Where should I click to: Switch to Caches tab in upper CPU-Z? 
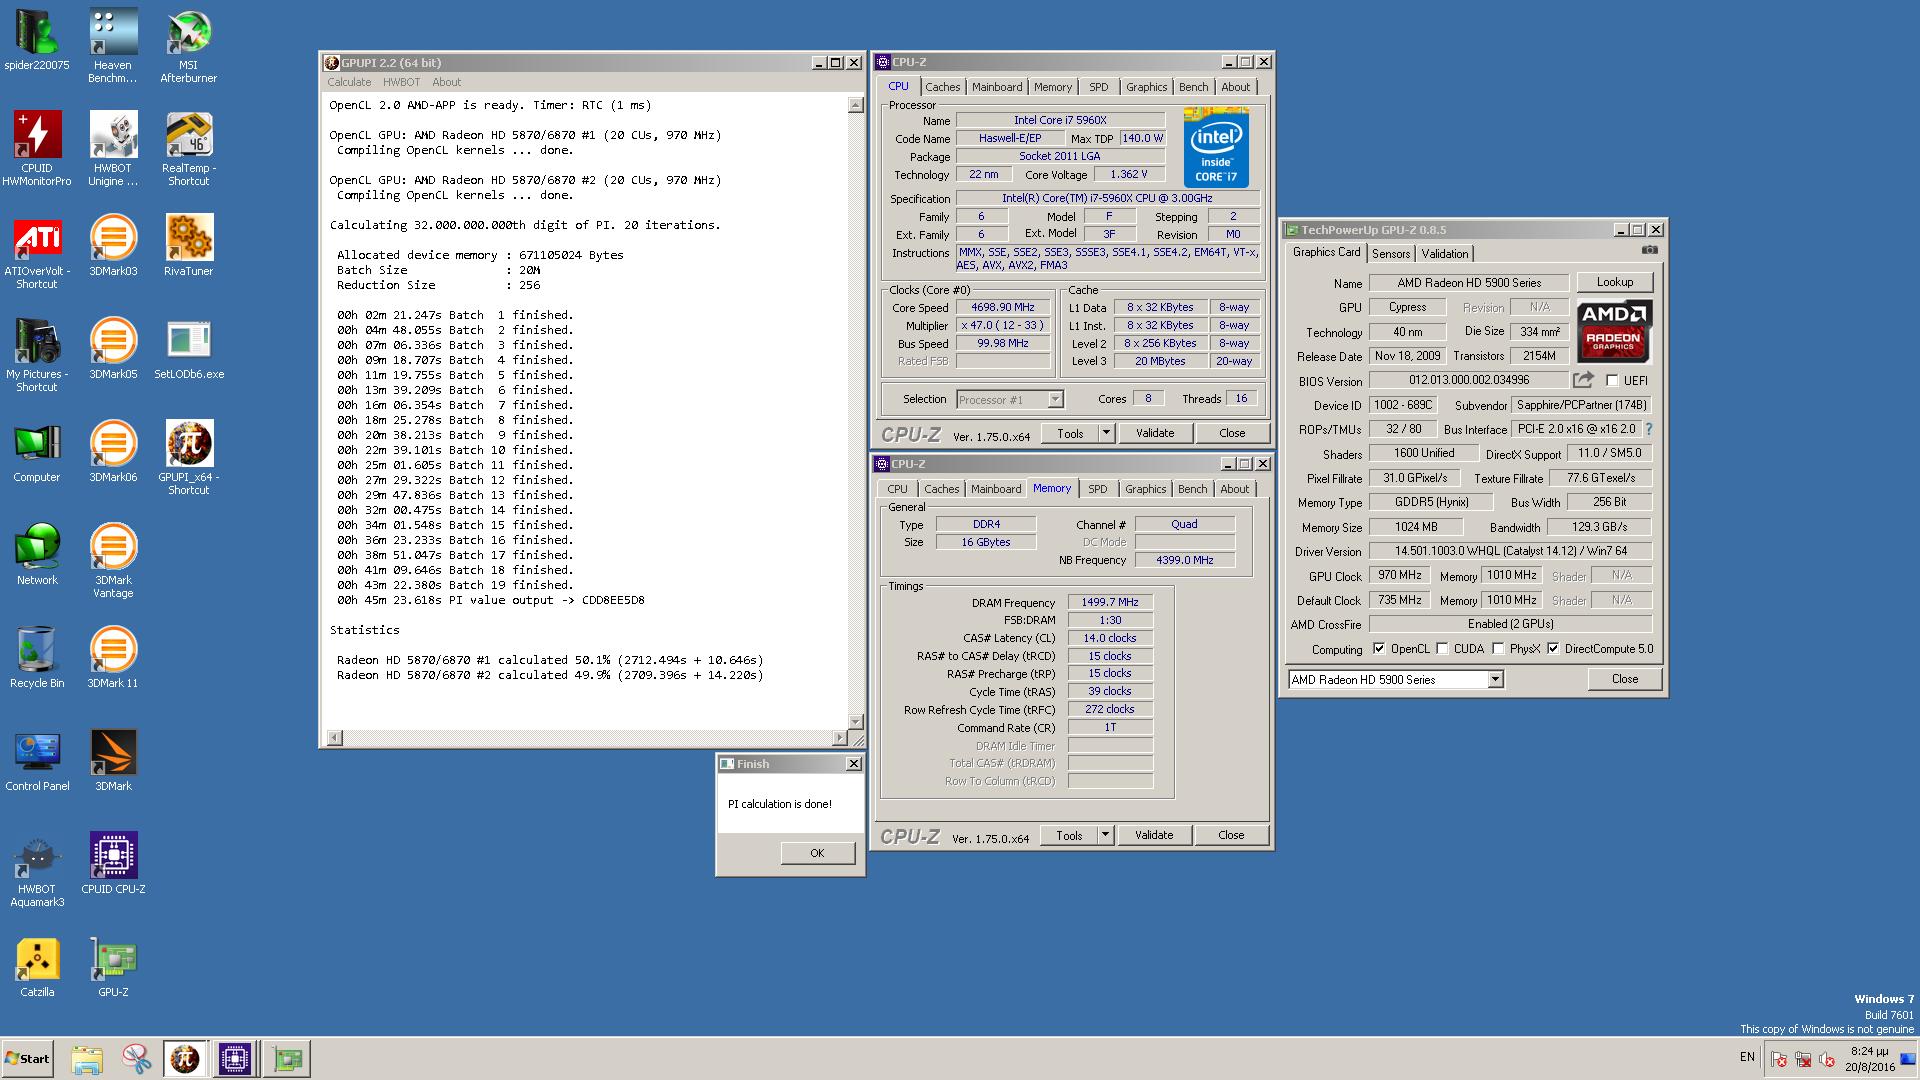(942, 87)
